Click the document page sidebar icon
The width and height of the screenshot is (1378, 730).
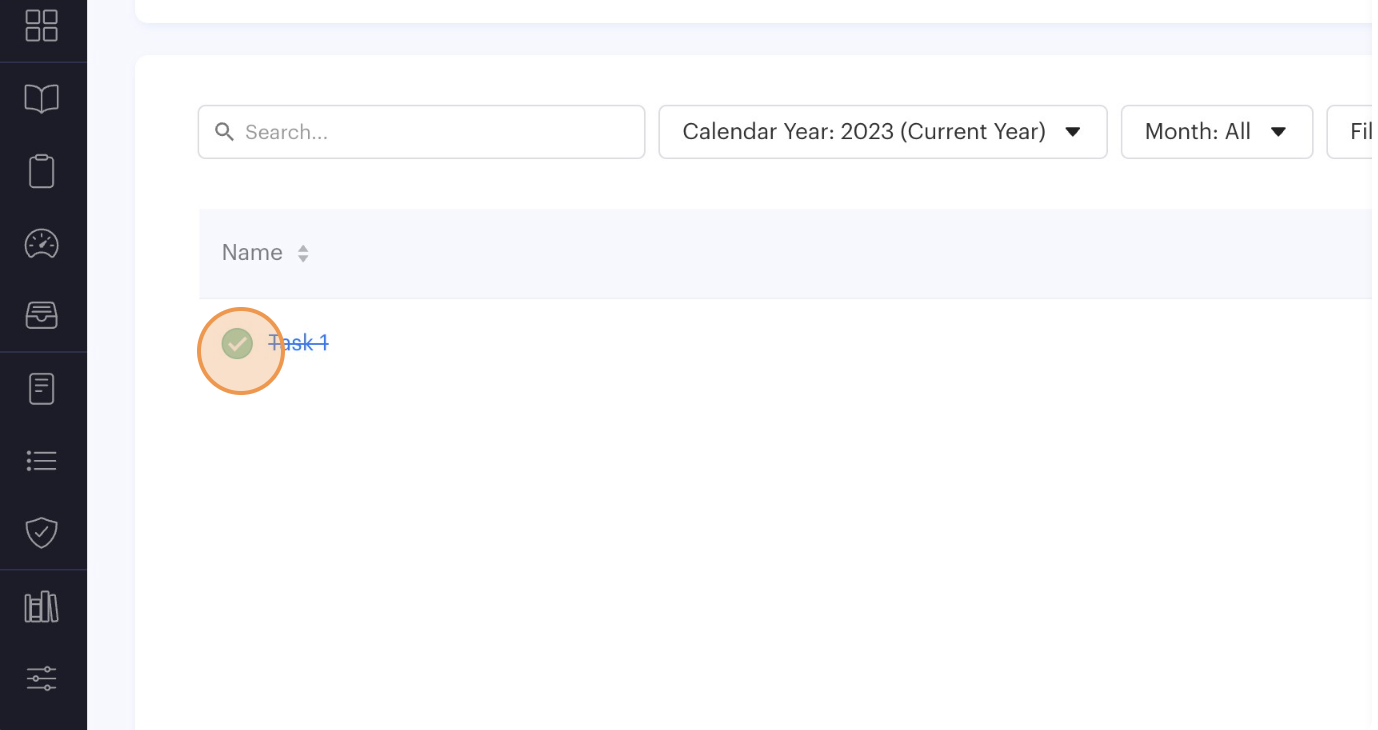click(41, 388)
